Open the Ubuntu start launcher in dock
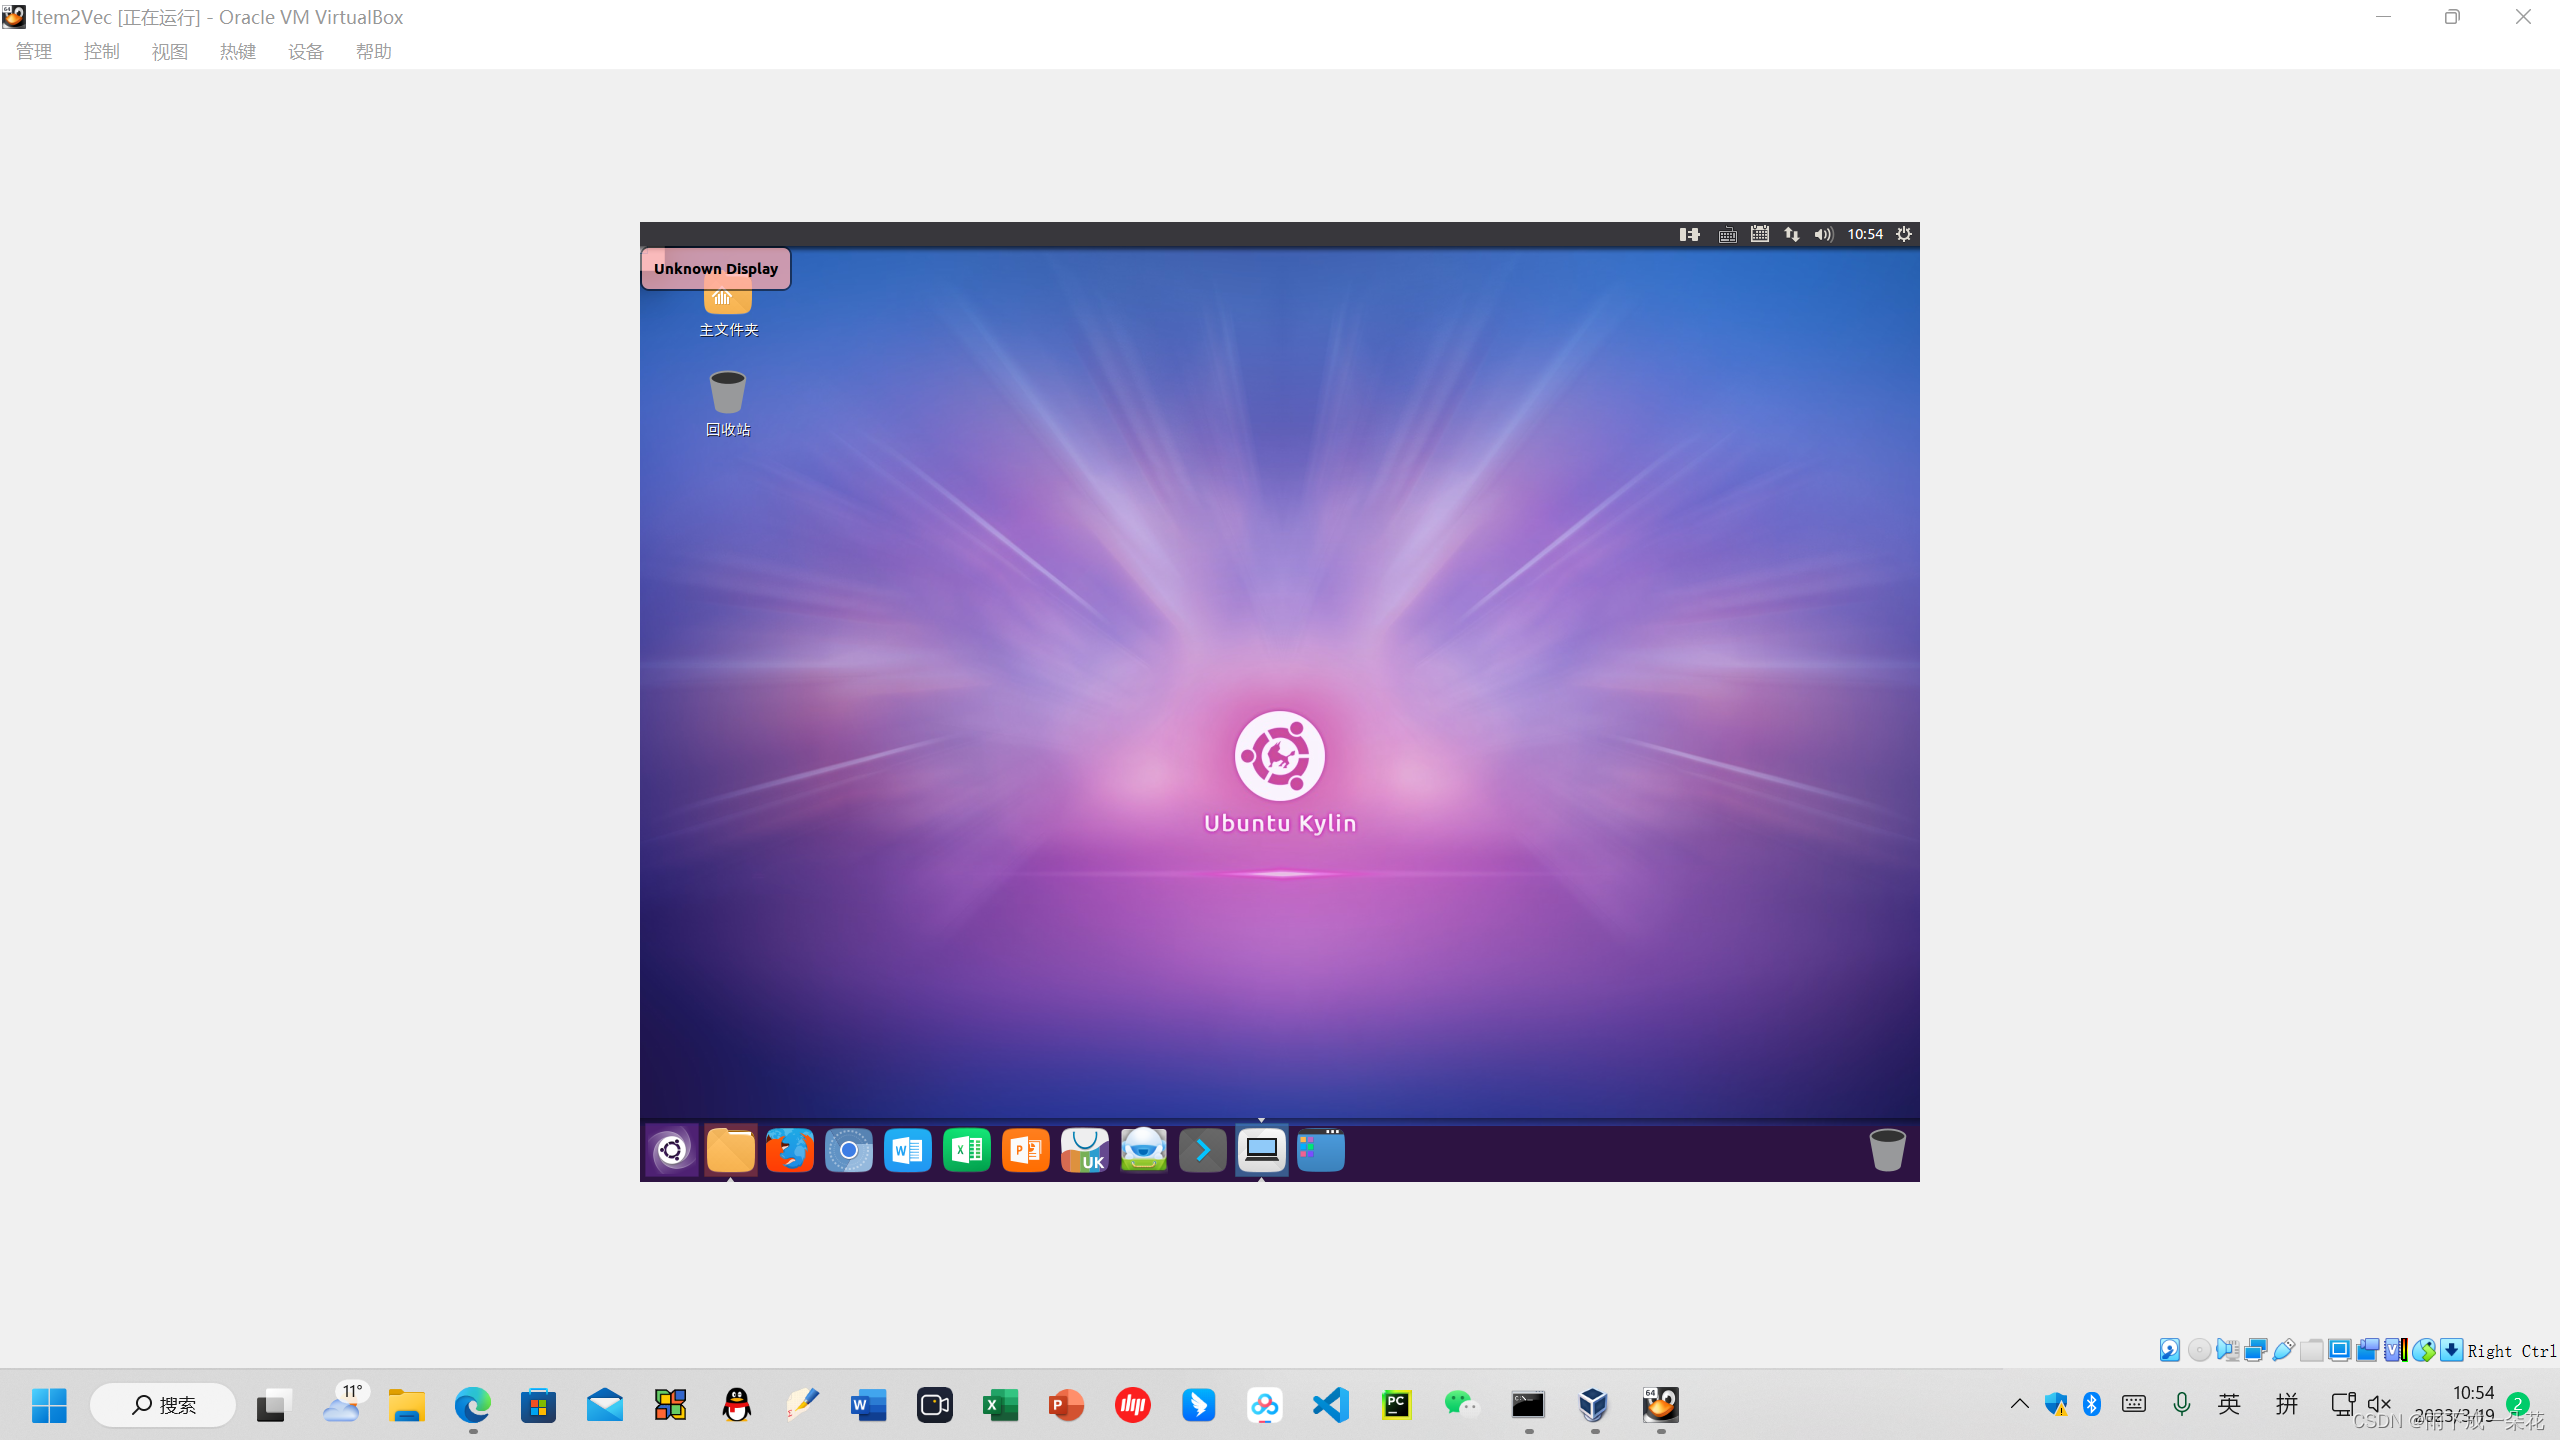 click(672, 1151)
